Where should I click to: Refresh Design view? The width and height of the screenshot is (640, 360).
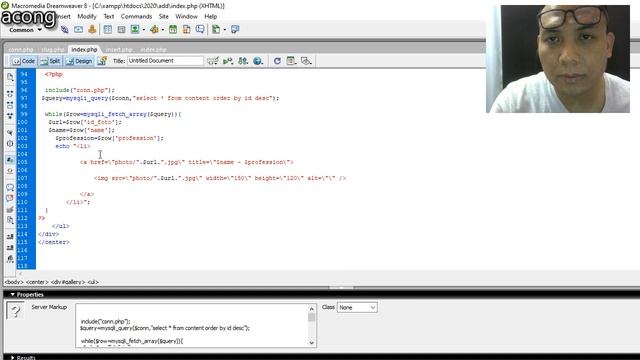277,61
